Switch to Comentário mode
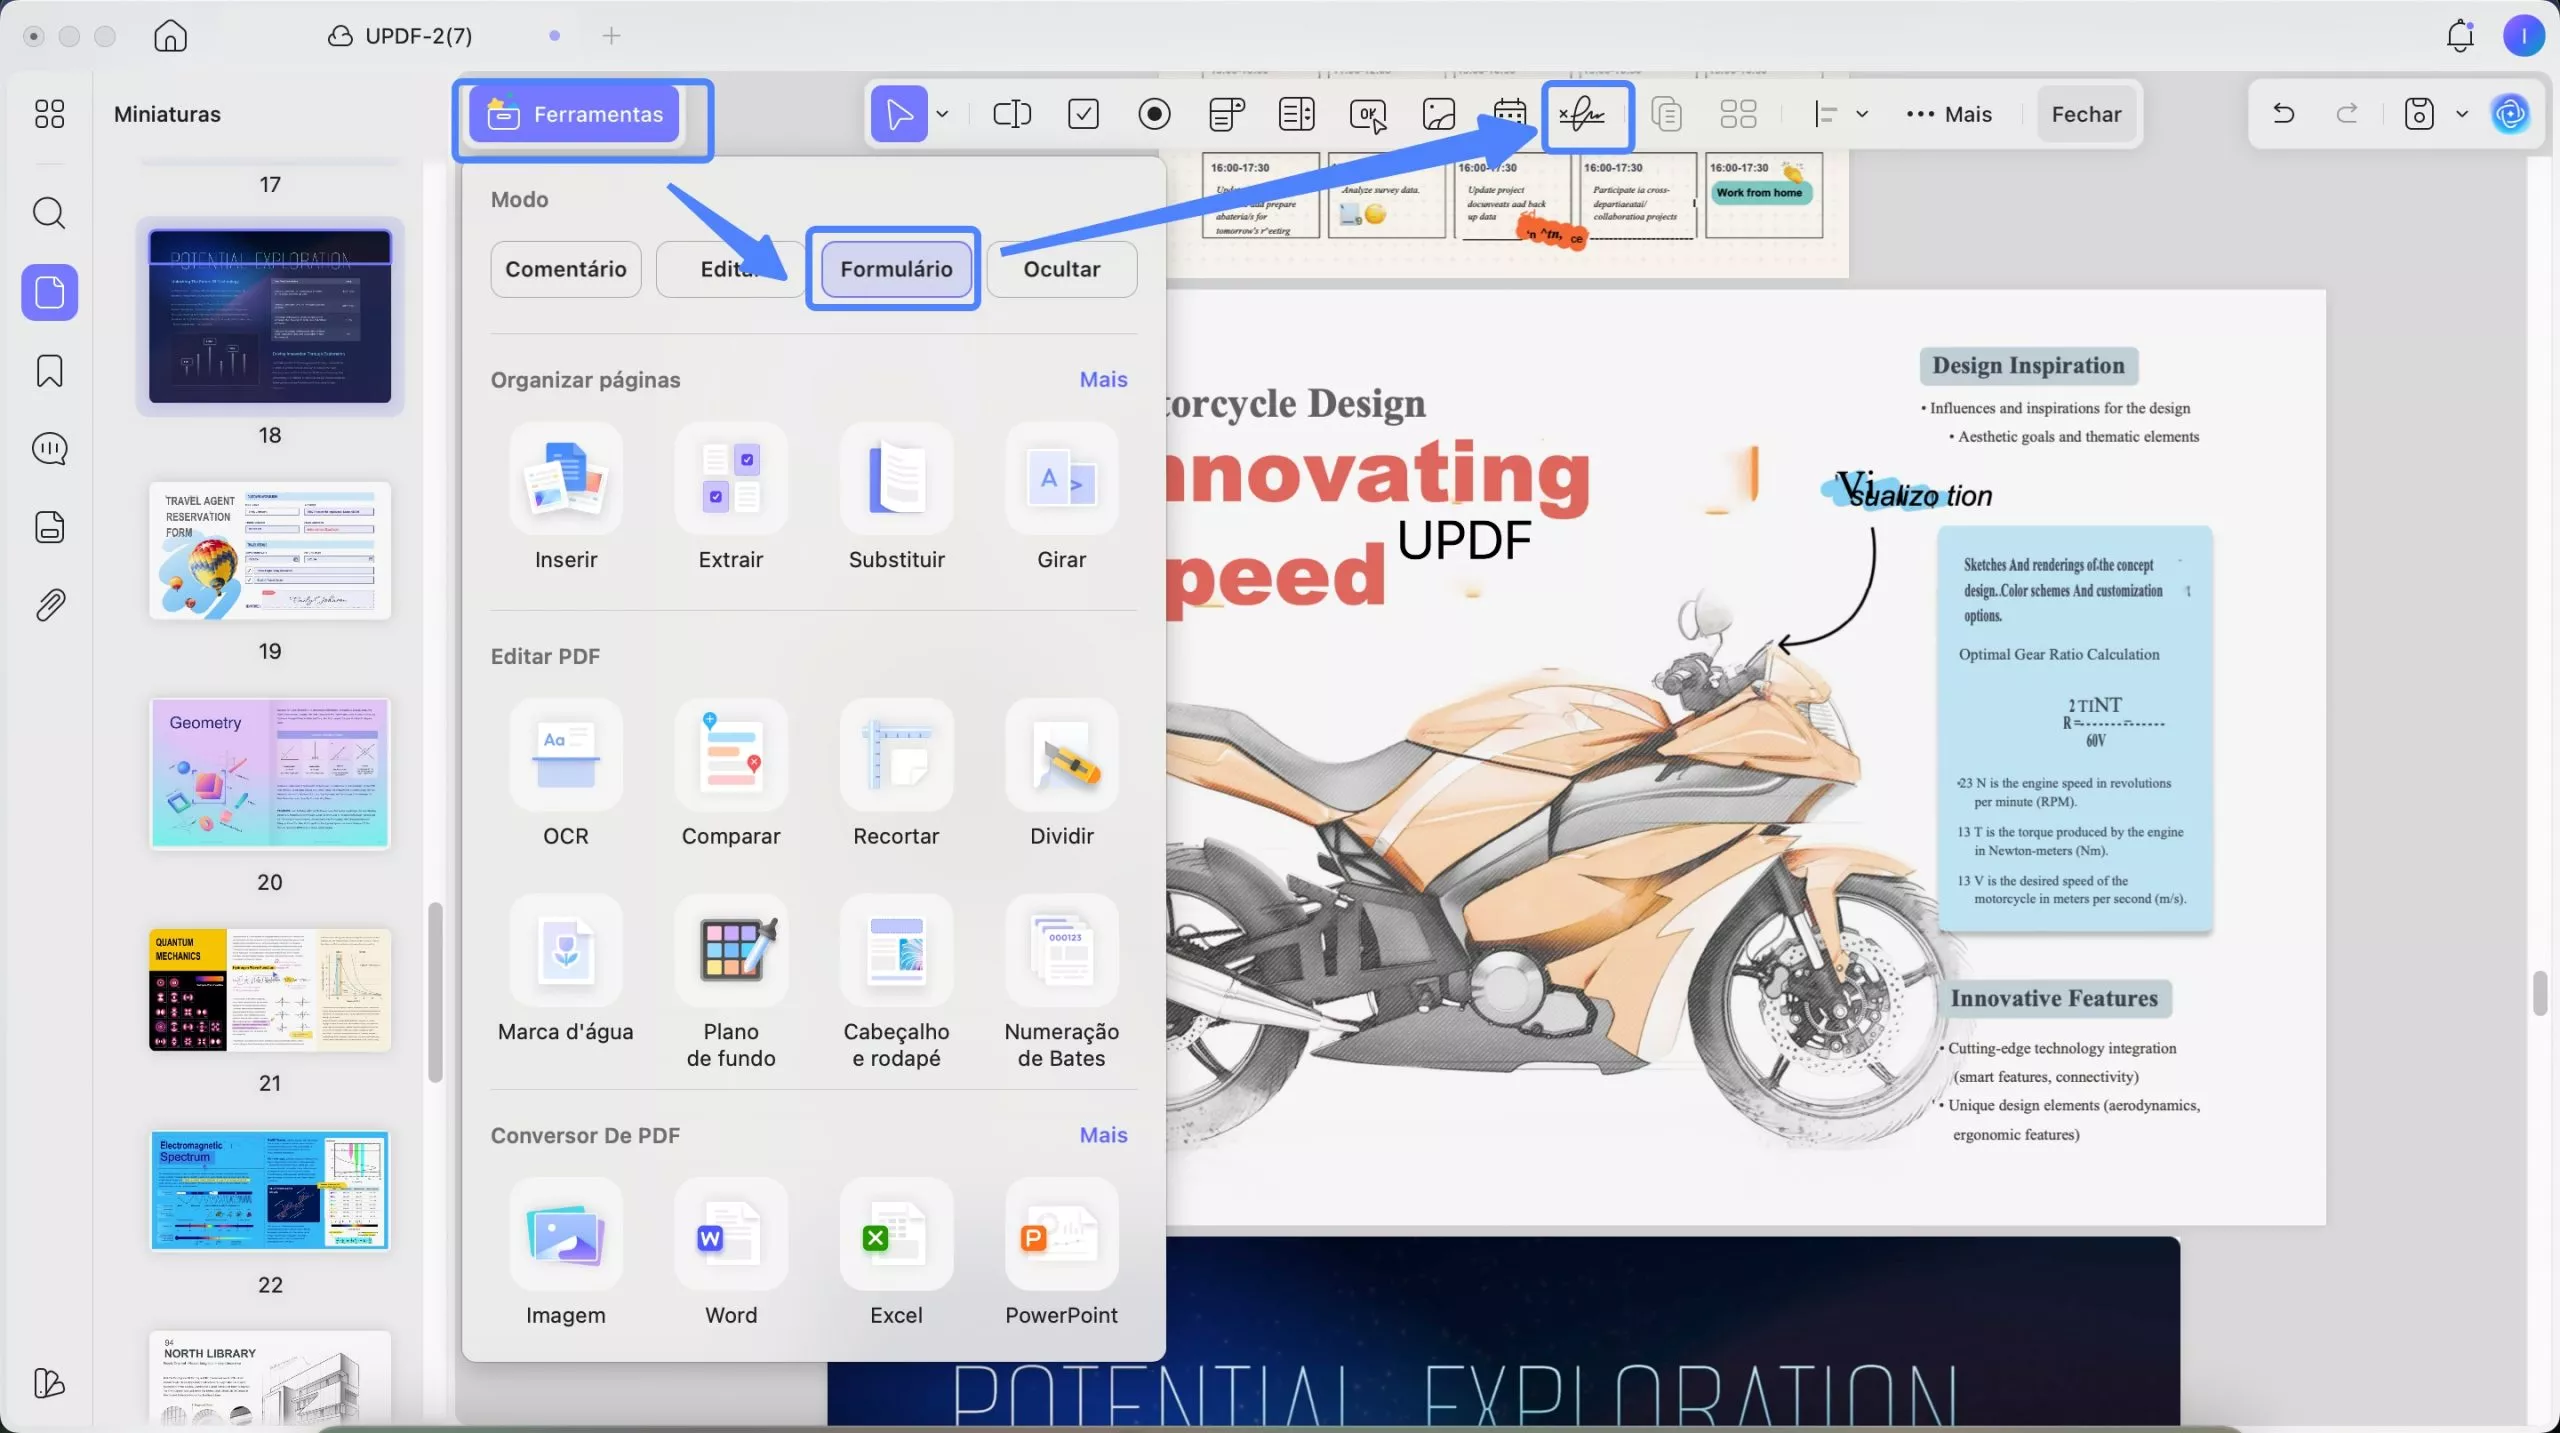The image size is (2560, 1433). [566, 269]
